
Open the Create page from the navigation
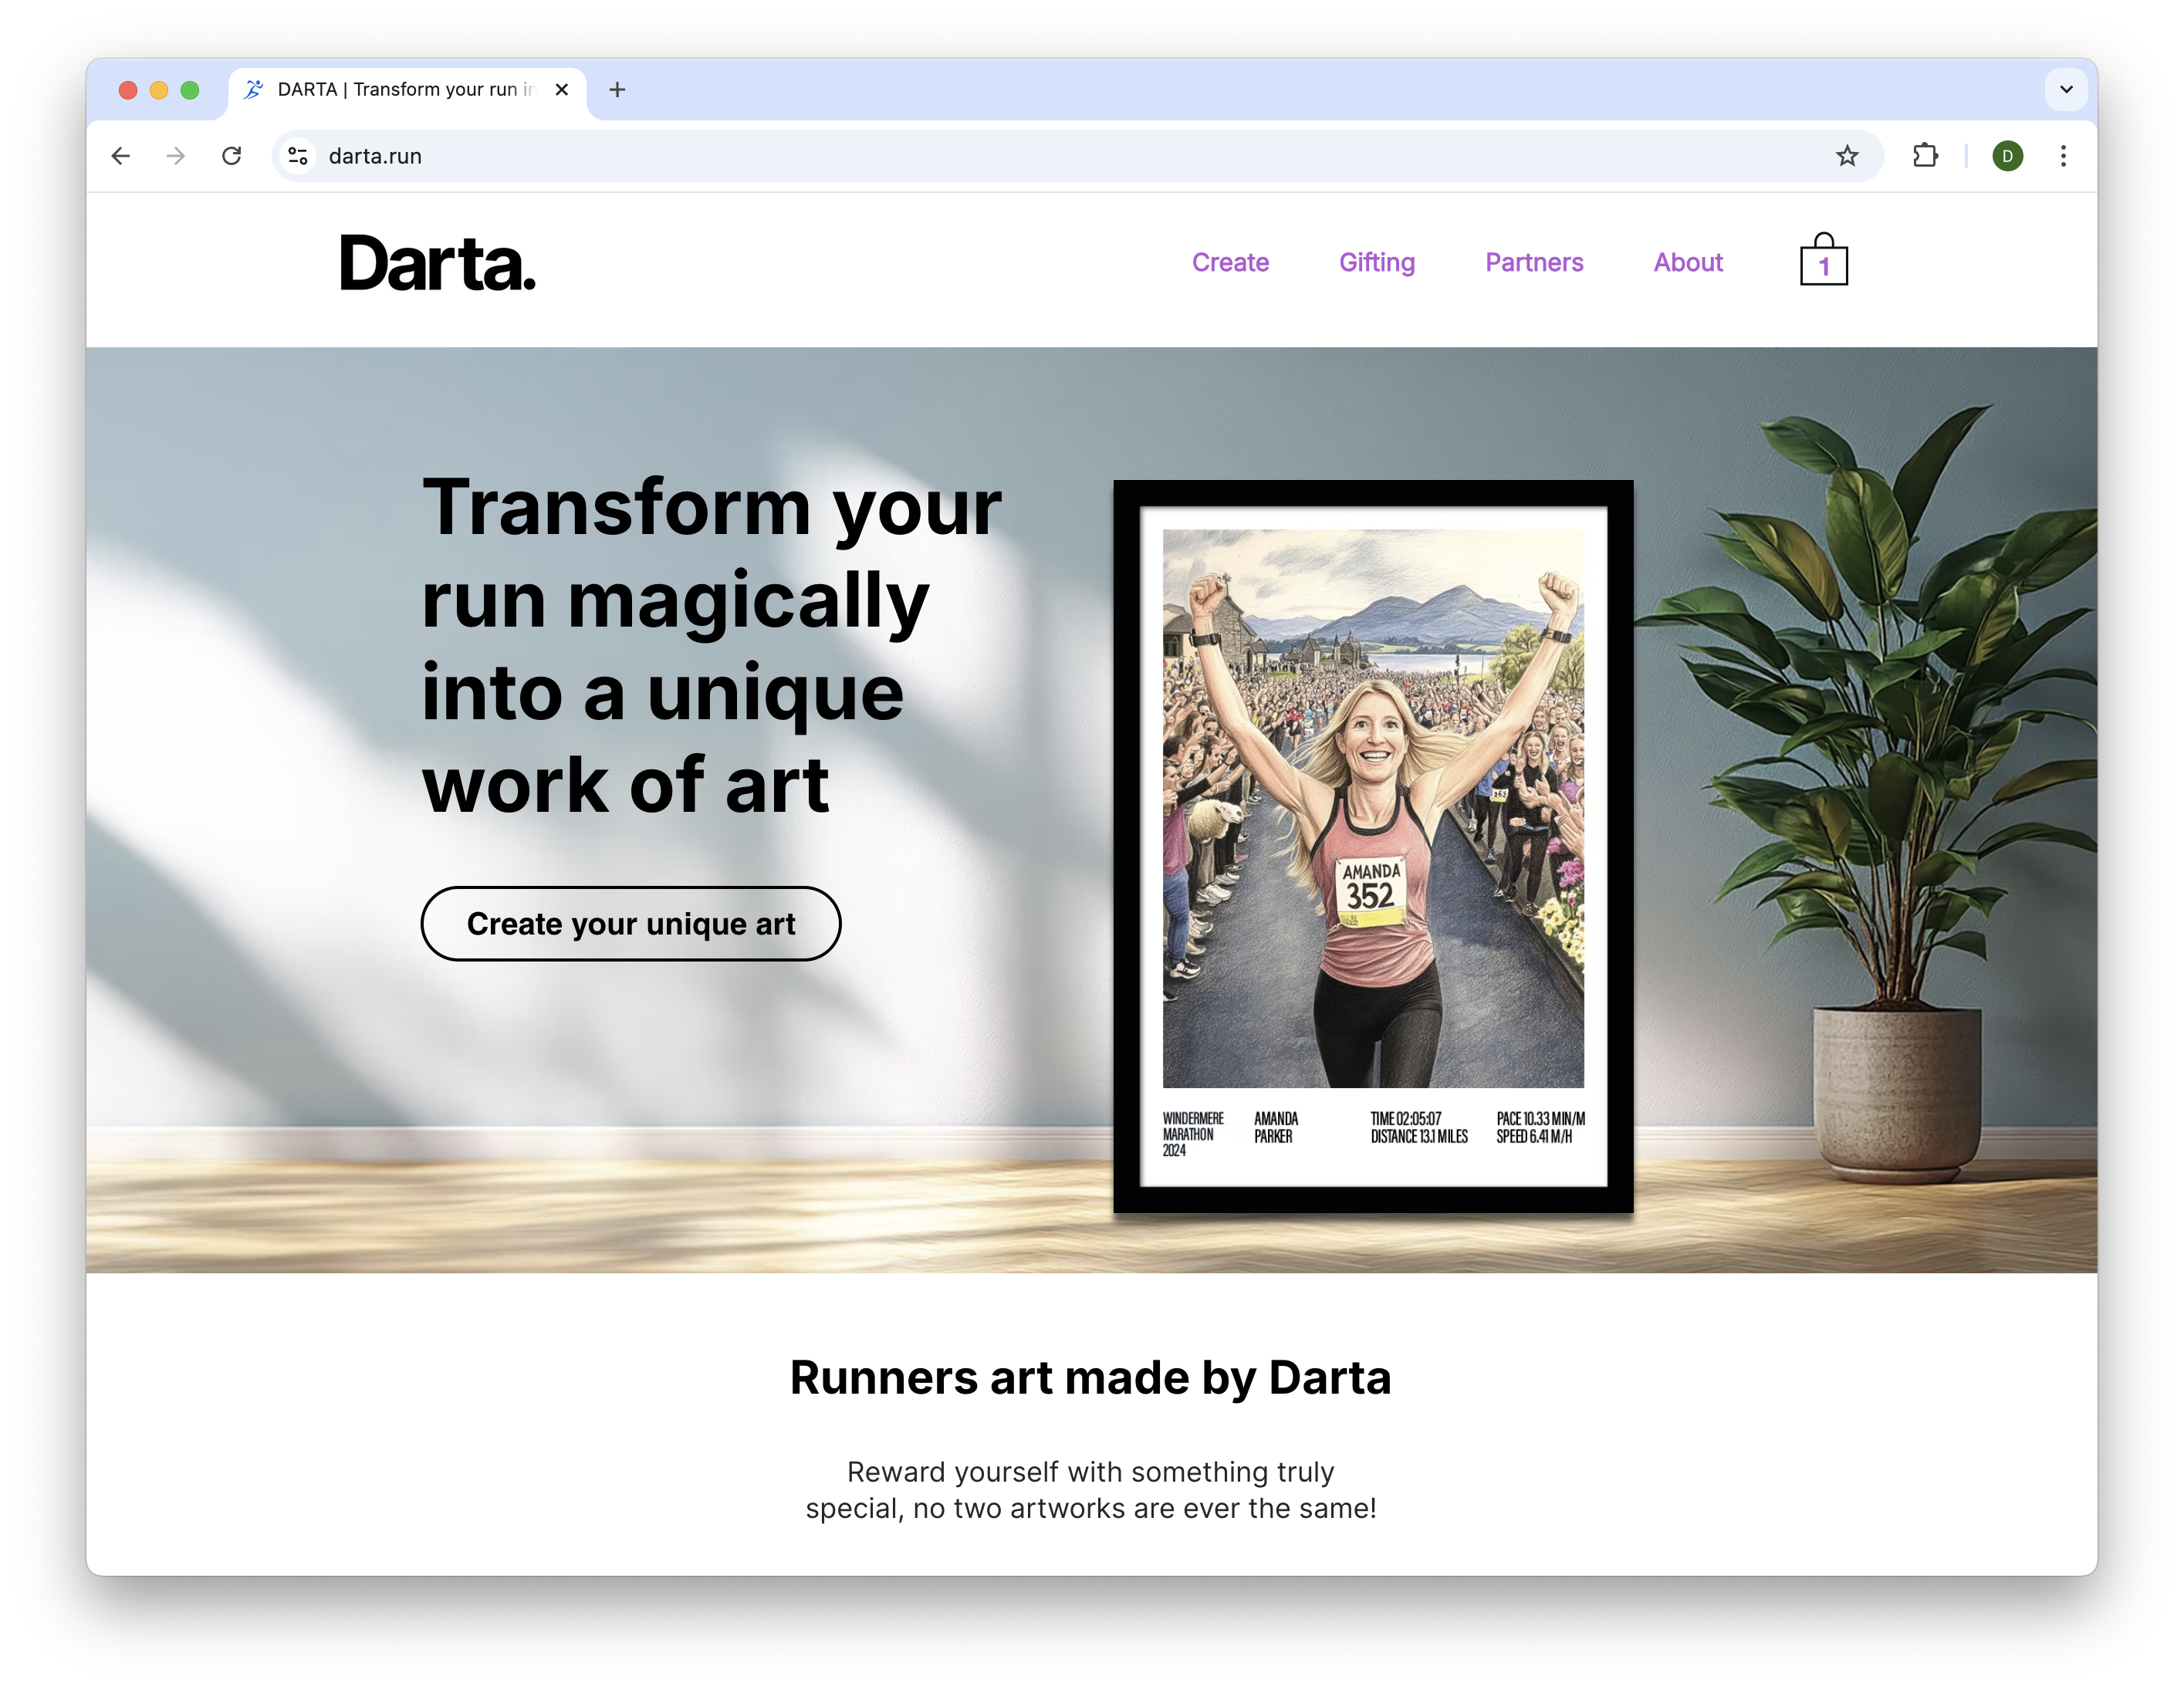(1231, 262)
